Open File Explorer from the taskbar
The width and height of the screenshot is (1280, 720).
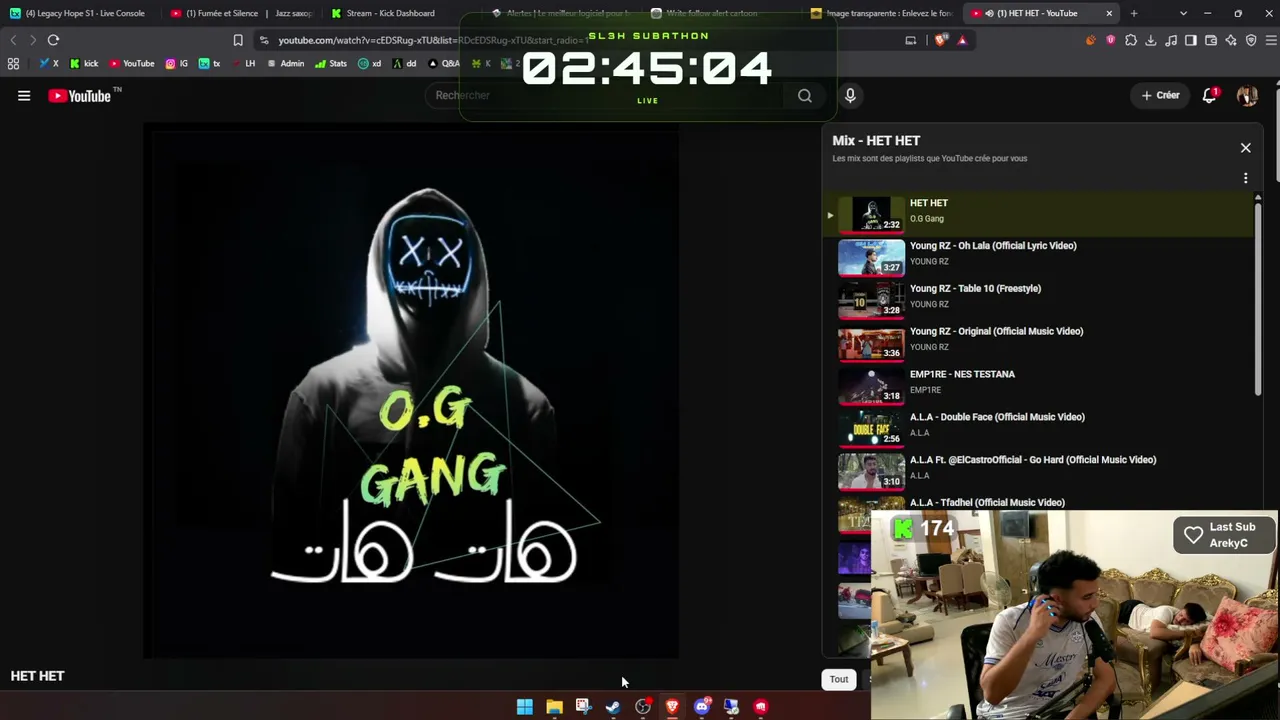click(x=554, y=707)
